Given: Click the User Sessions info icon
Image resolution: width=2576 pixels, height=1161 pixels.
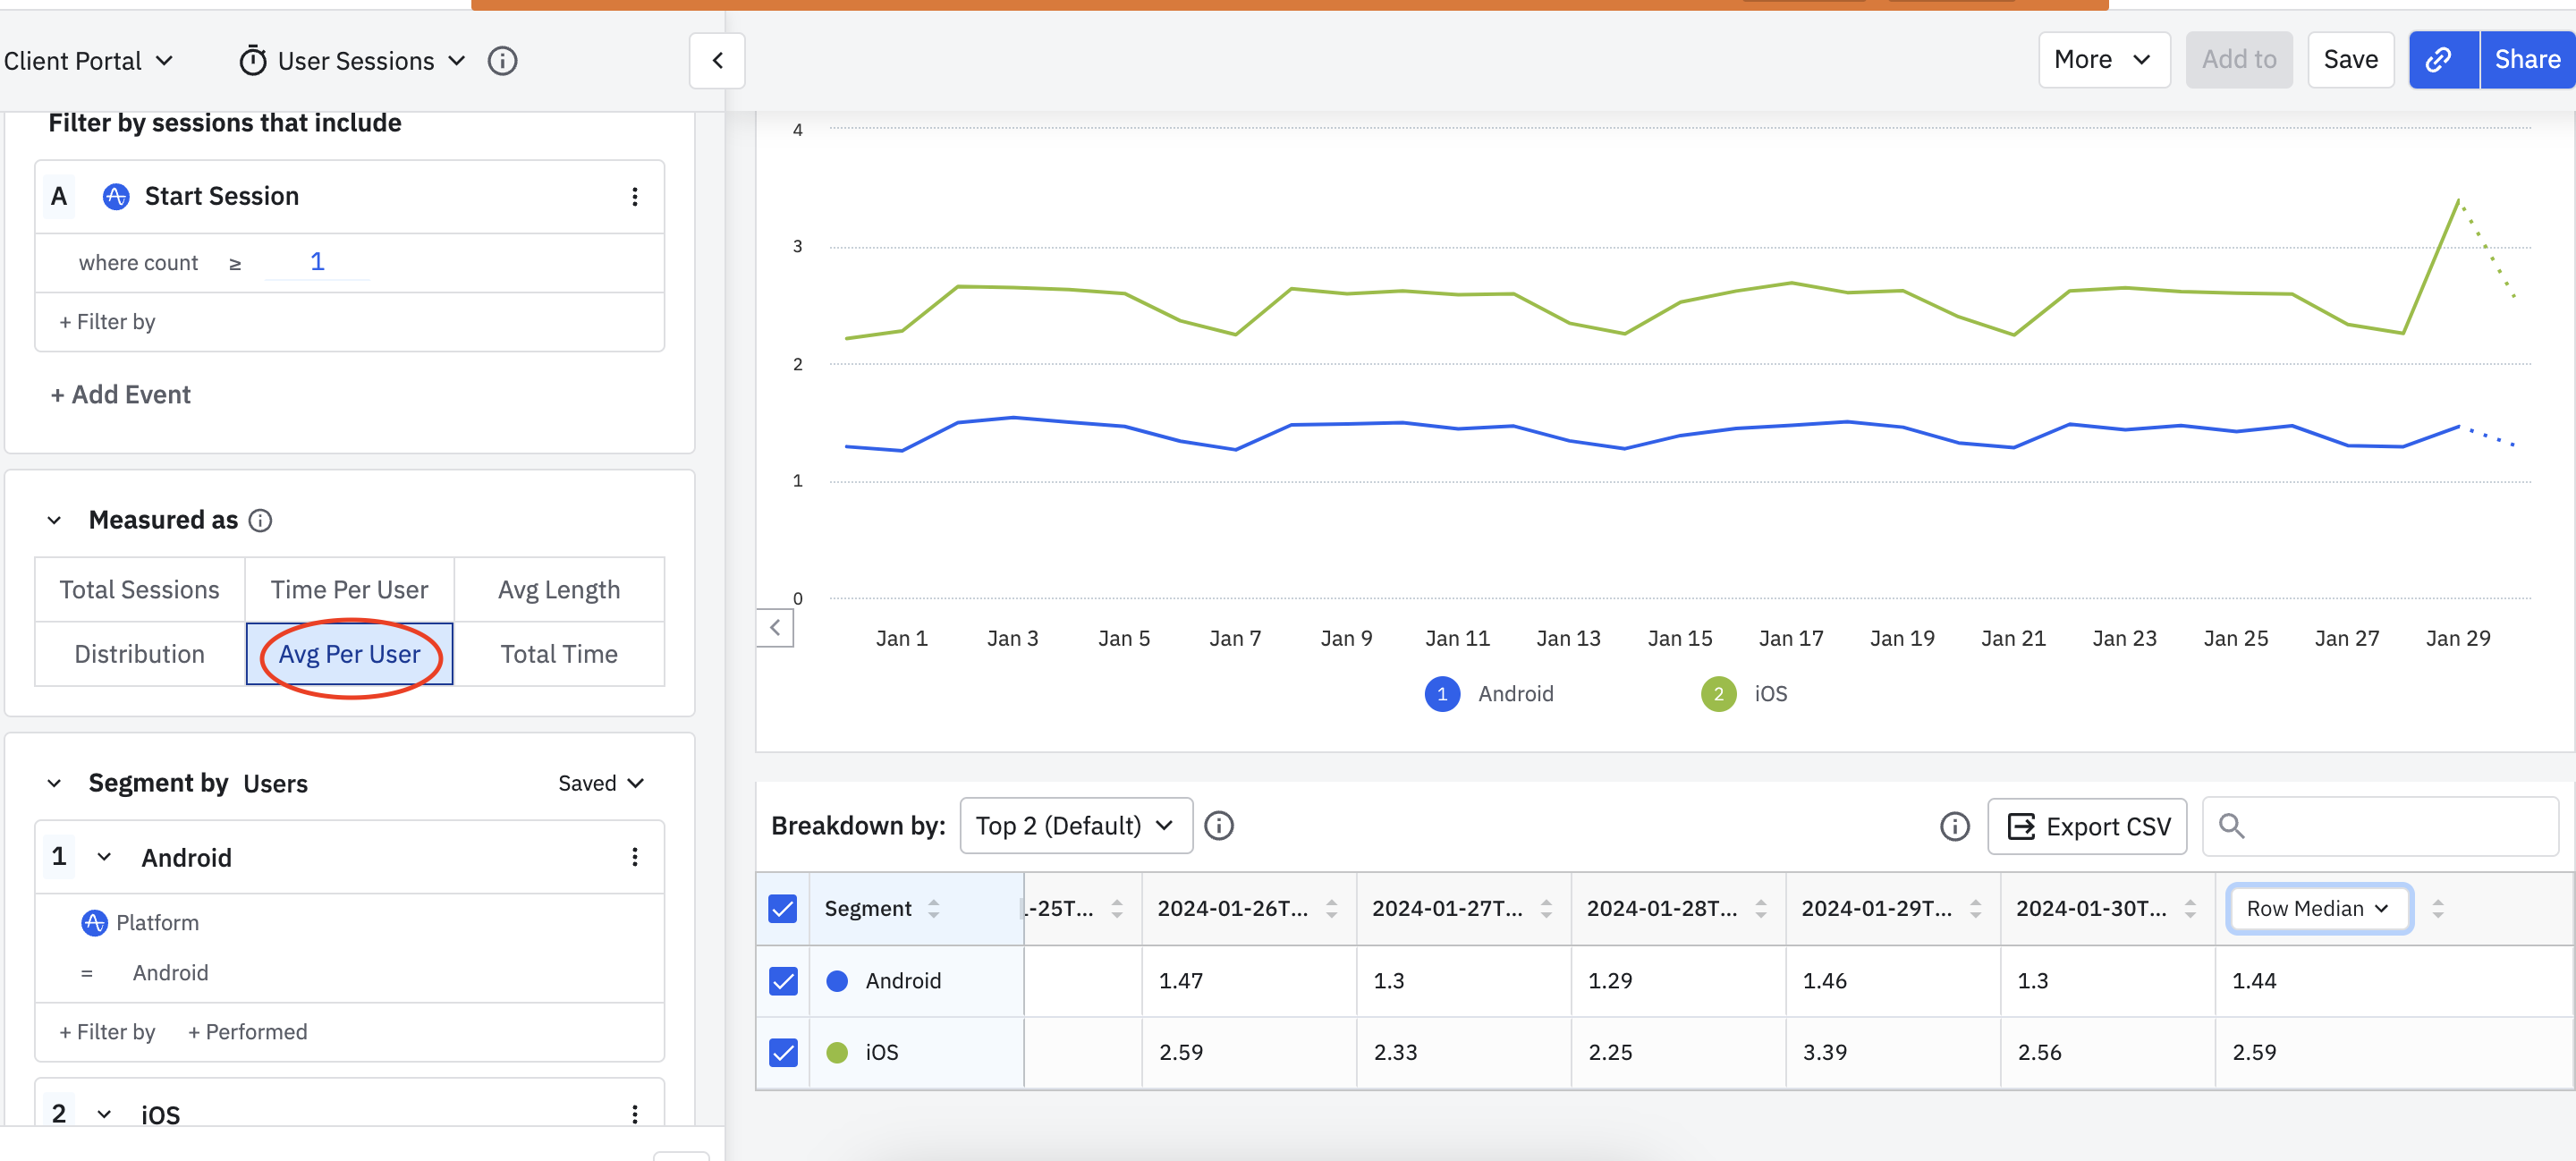Looking at the screenshot, I should point(502,61).
